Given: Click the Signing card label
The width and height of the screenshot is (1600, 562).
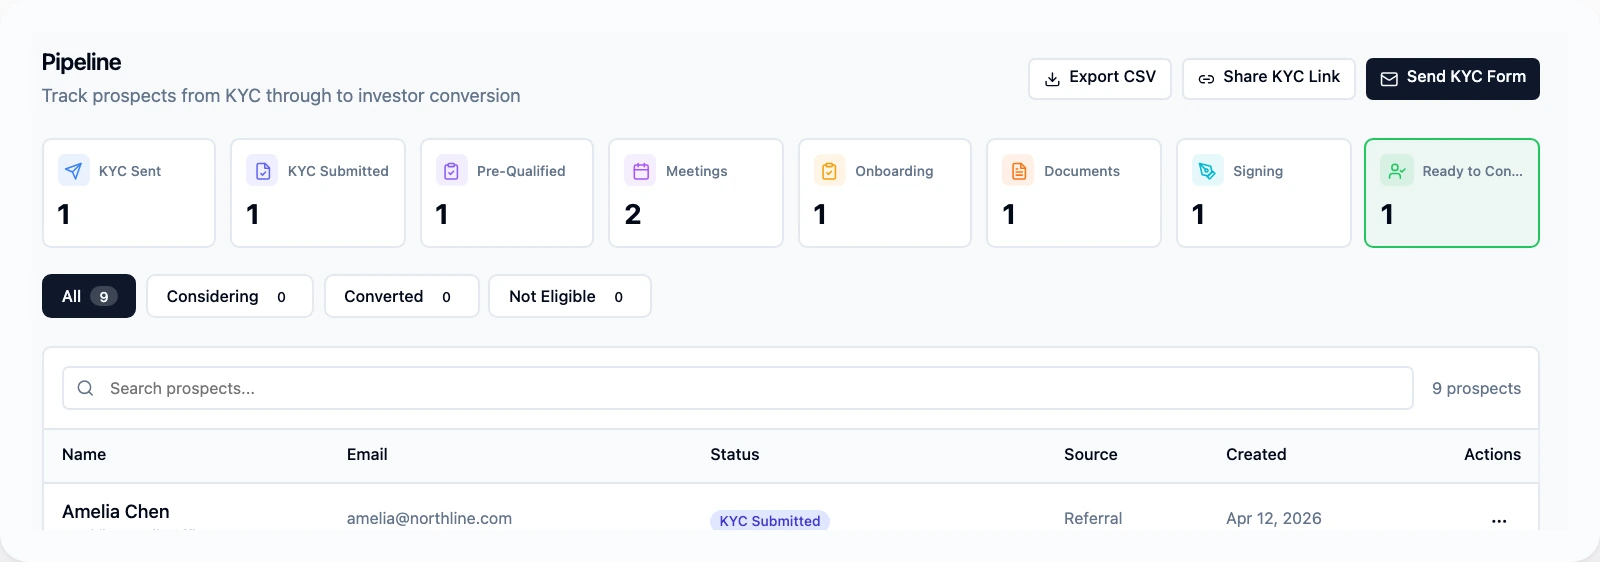Looking at the screenshot, I should point(1258,171).
